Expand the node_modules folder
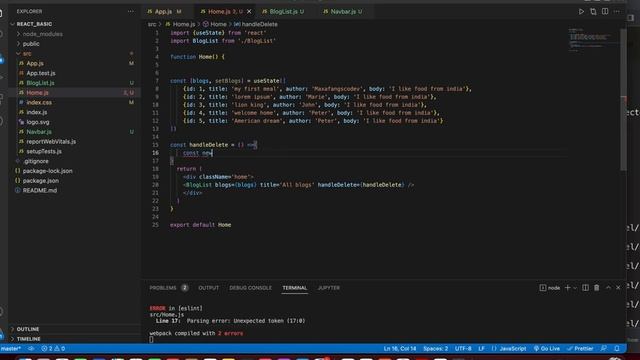 click(42, 34)
